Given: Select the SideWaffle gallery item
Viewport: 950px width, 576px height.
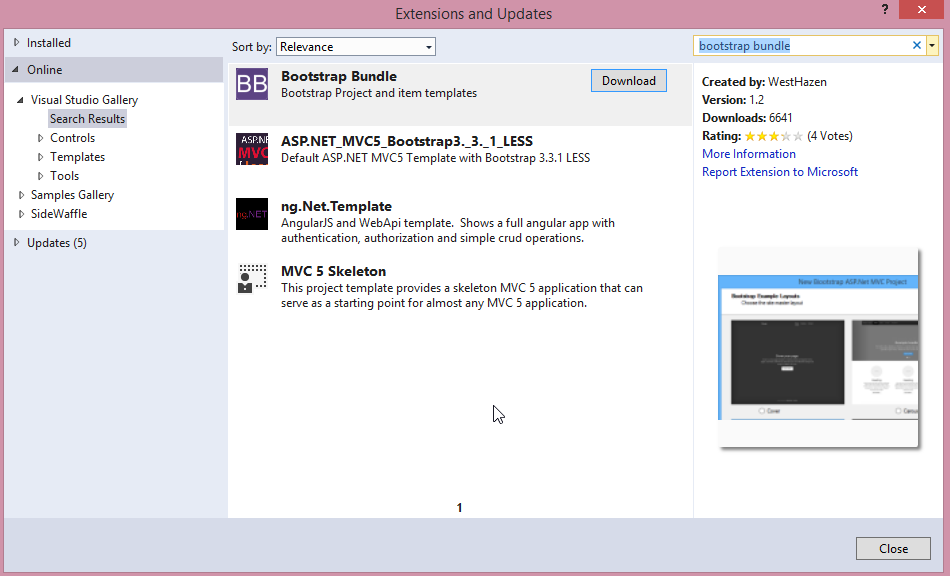Looking at the screenshot, I should pos(59,214).
